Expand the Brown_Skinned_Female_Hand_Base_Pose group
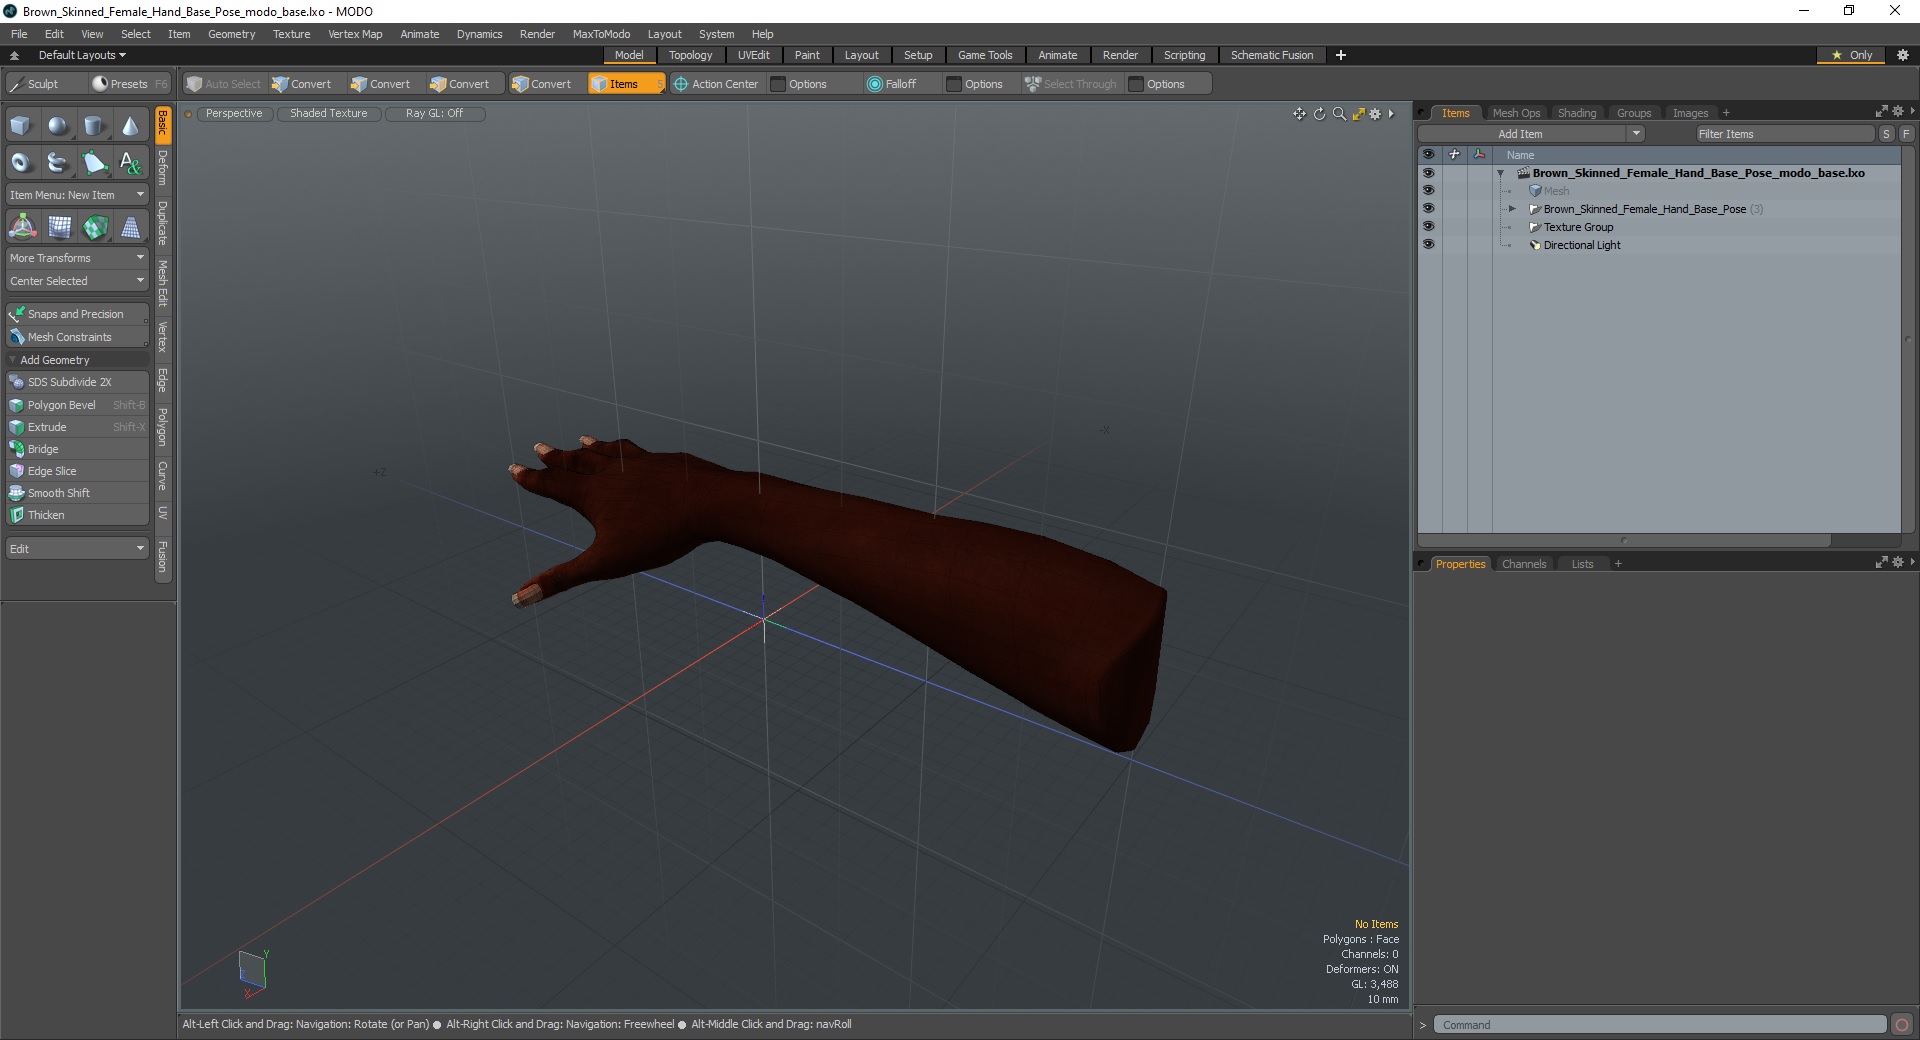This screenshot has height=1040, width=1920. [x=1512, y=209]
